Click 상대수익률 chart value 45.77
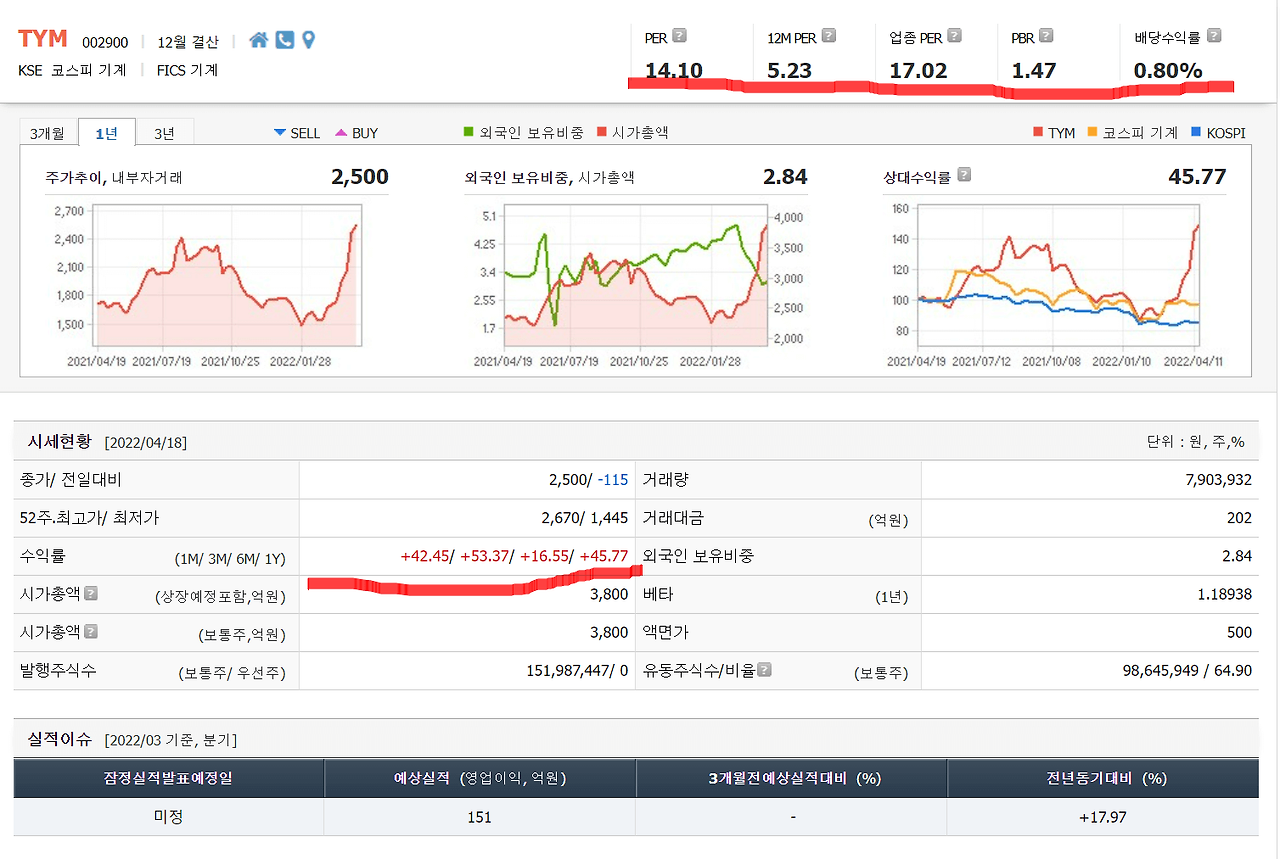This screenshot has height=859, width=1280. tap(1197, 177)
